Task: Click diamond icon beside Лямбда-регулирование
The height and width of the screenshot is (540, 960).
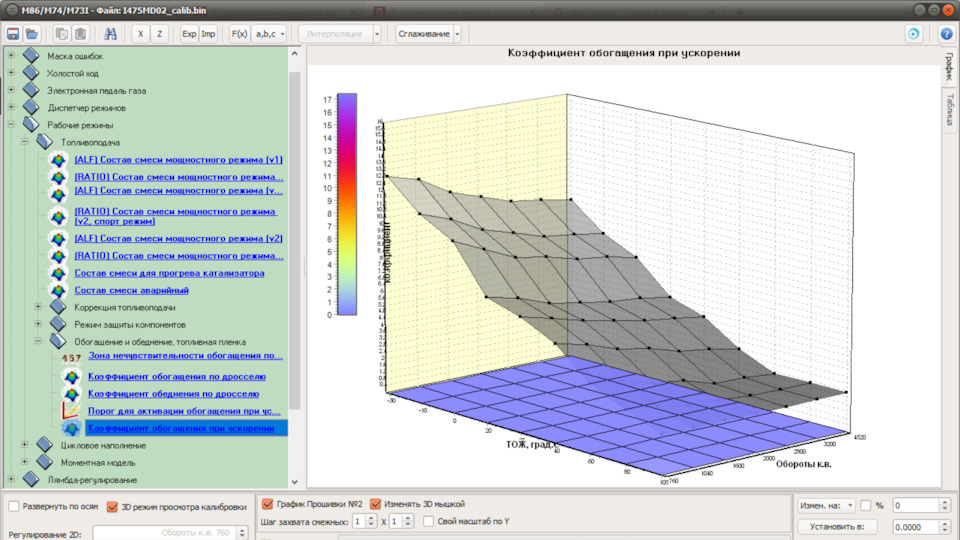Action: coord(31,479)
